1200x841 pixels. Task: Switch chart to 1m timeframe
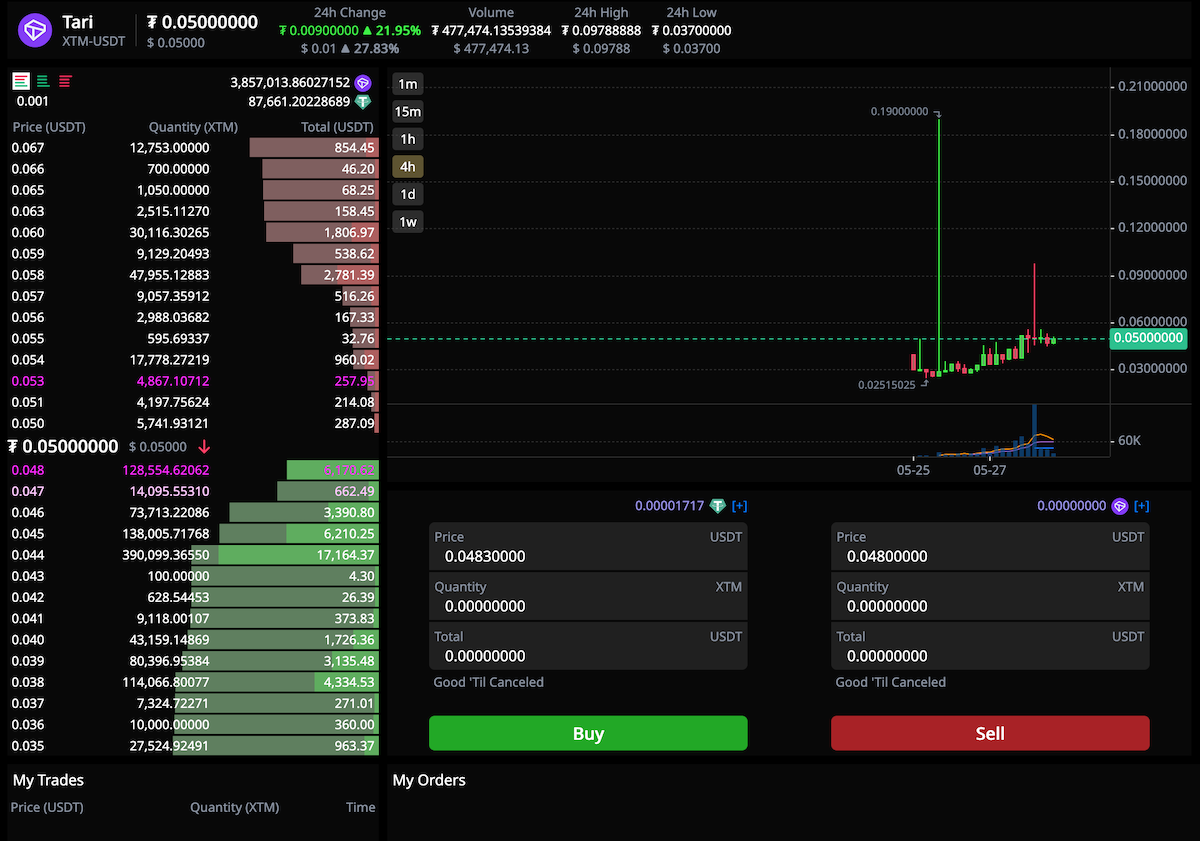point(407,84)
